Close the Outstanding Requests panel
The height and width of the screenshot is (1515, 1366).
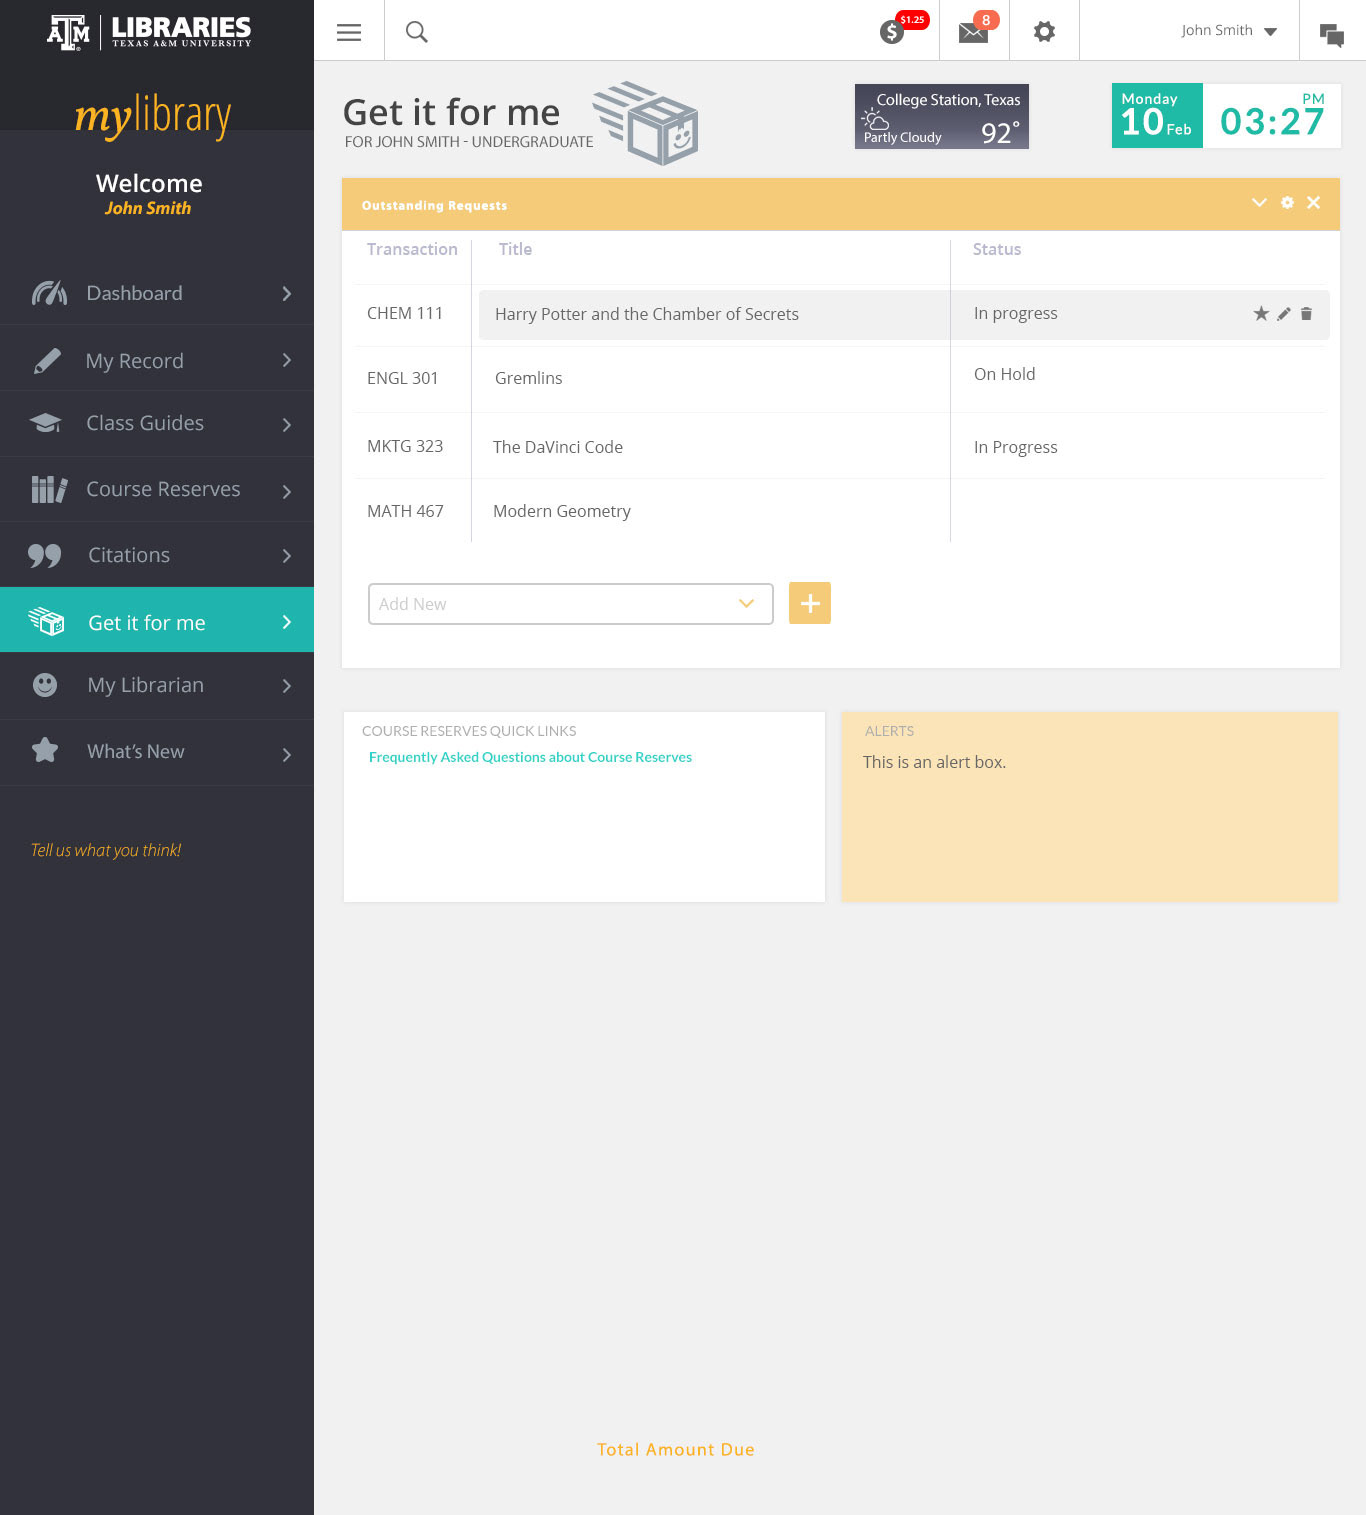pos(1314,203)
